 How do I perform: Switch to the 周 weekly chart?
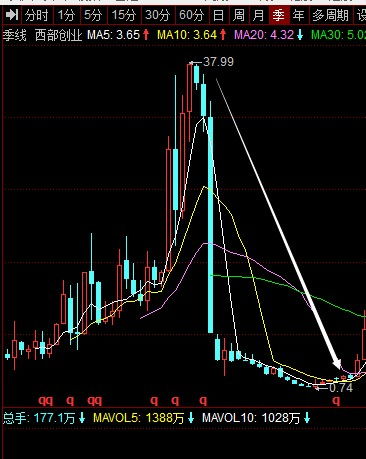point(238,15)
